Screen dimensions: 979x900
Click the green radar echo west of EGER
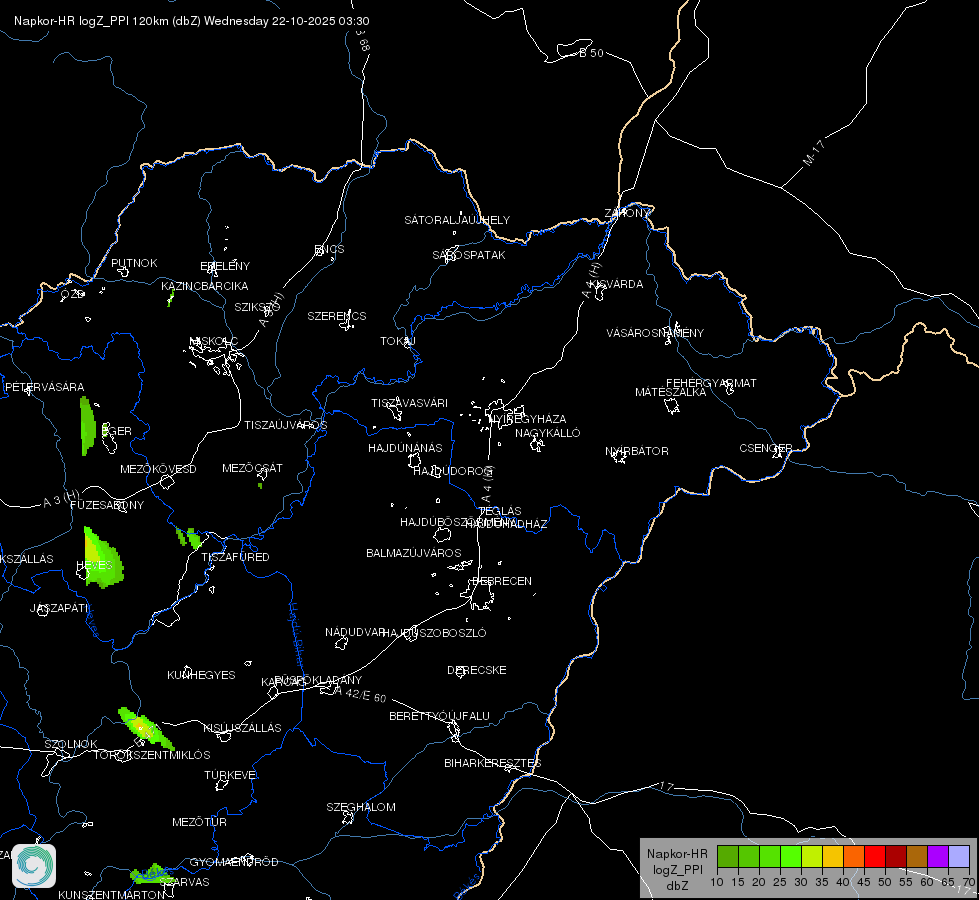pos(87,426)
